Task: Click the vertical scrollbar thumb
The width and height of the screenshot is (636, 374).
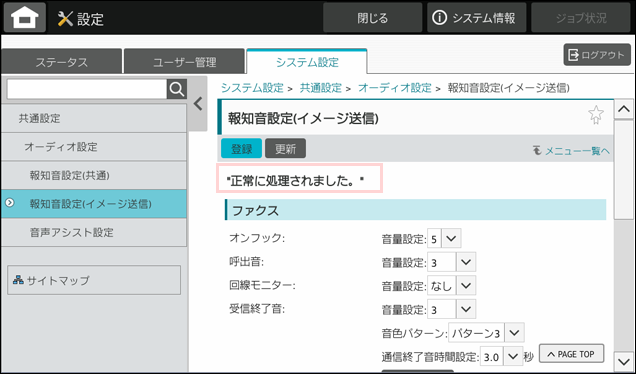Action: (623, 170)
